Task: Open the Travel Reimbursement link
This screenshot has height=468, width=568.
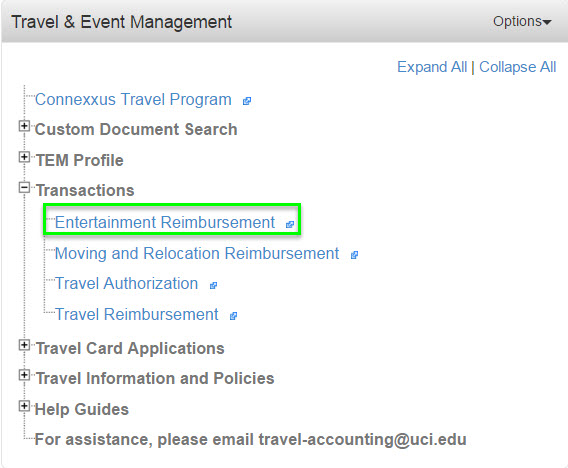Action: [137, 314]
